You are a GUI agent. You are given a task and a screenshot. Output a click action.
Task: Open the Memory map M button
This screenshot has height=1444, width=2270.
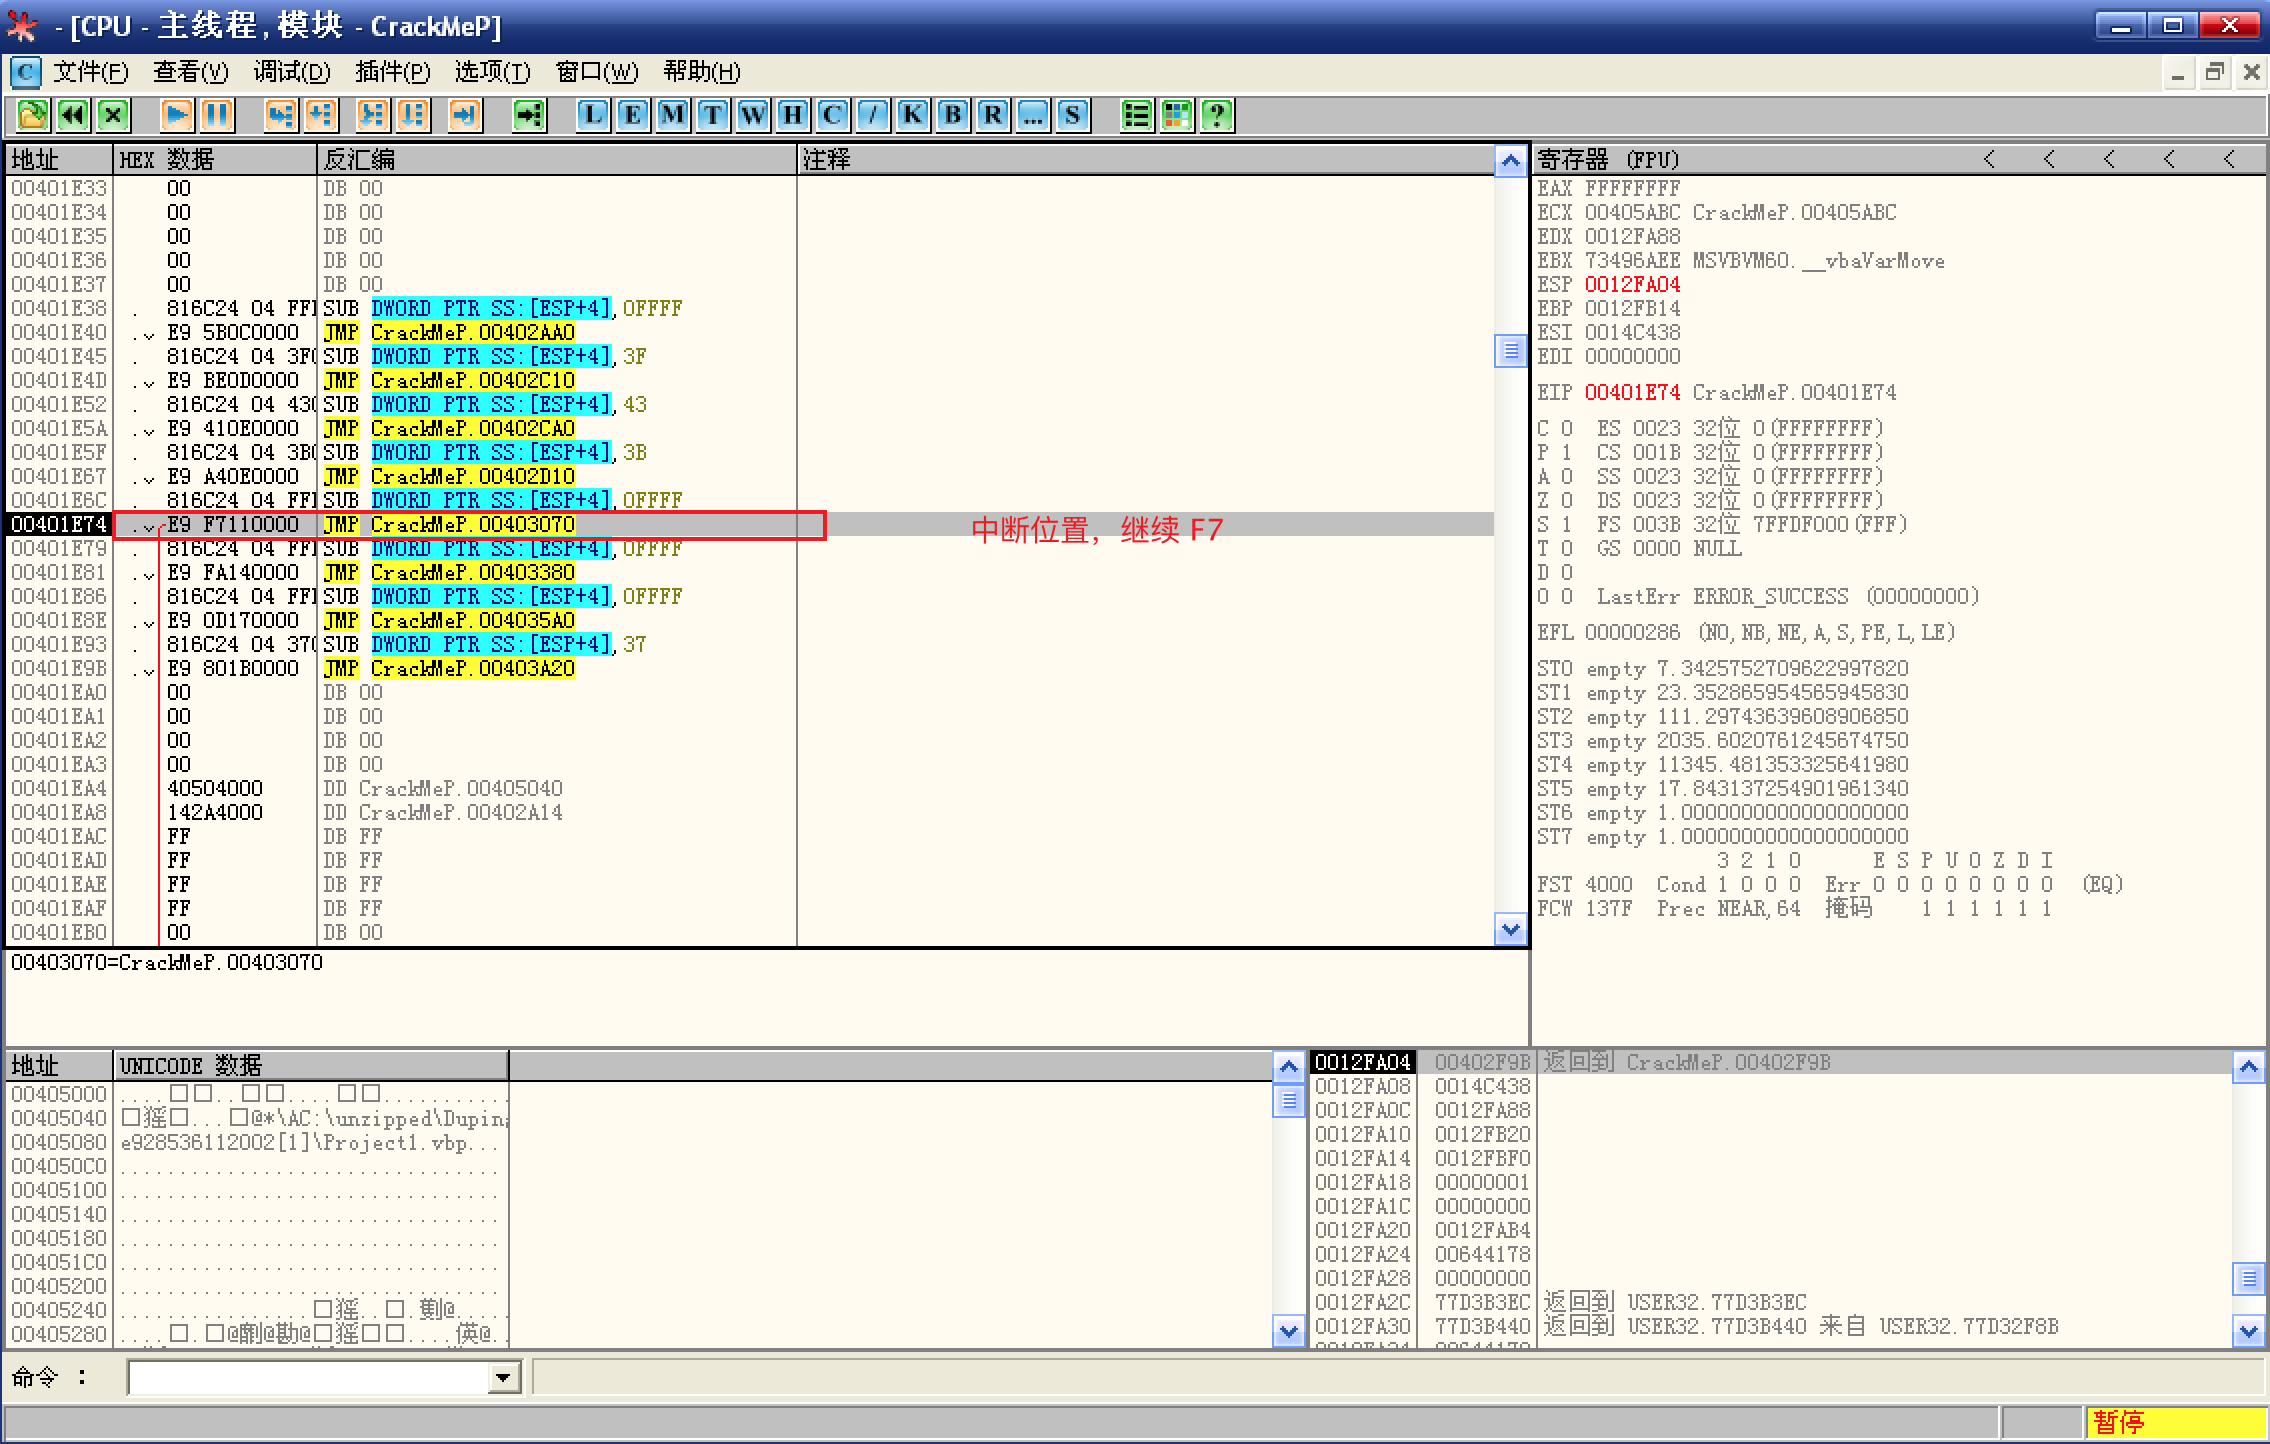click(x=673, y=115)
